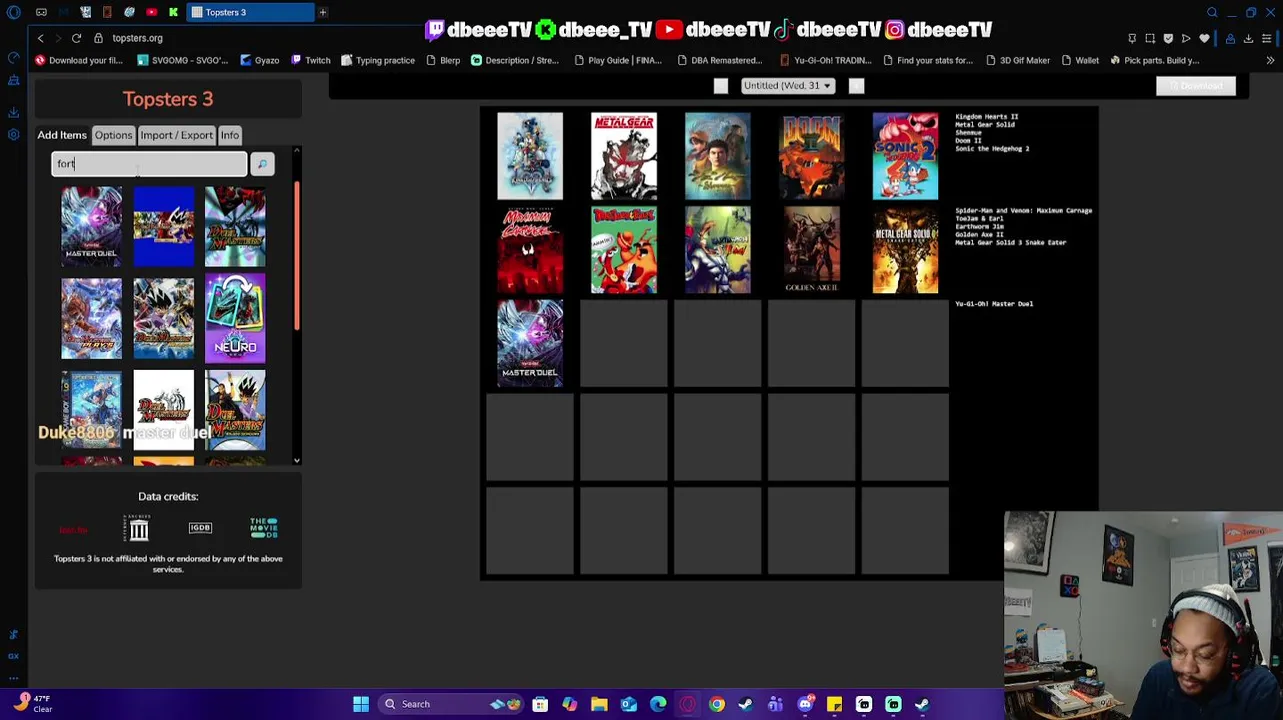Open 3D Gif Maker bookmark
This screenshot has width=1283, height=720.
(x=1018, y=60)
